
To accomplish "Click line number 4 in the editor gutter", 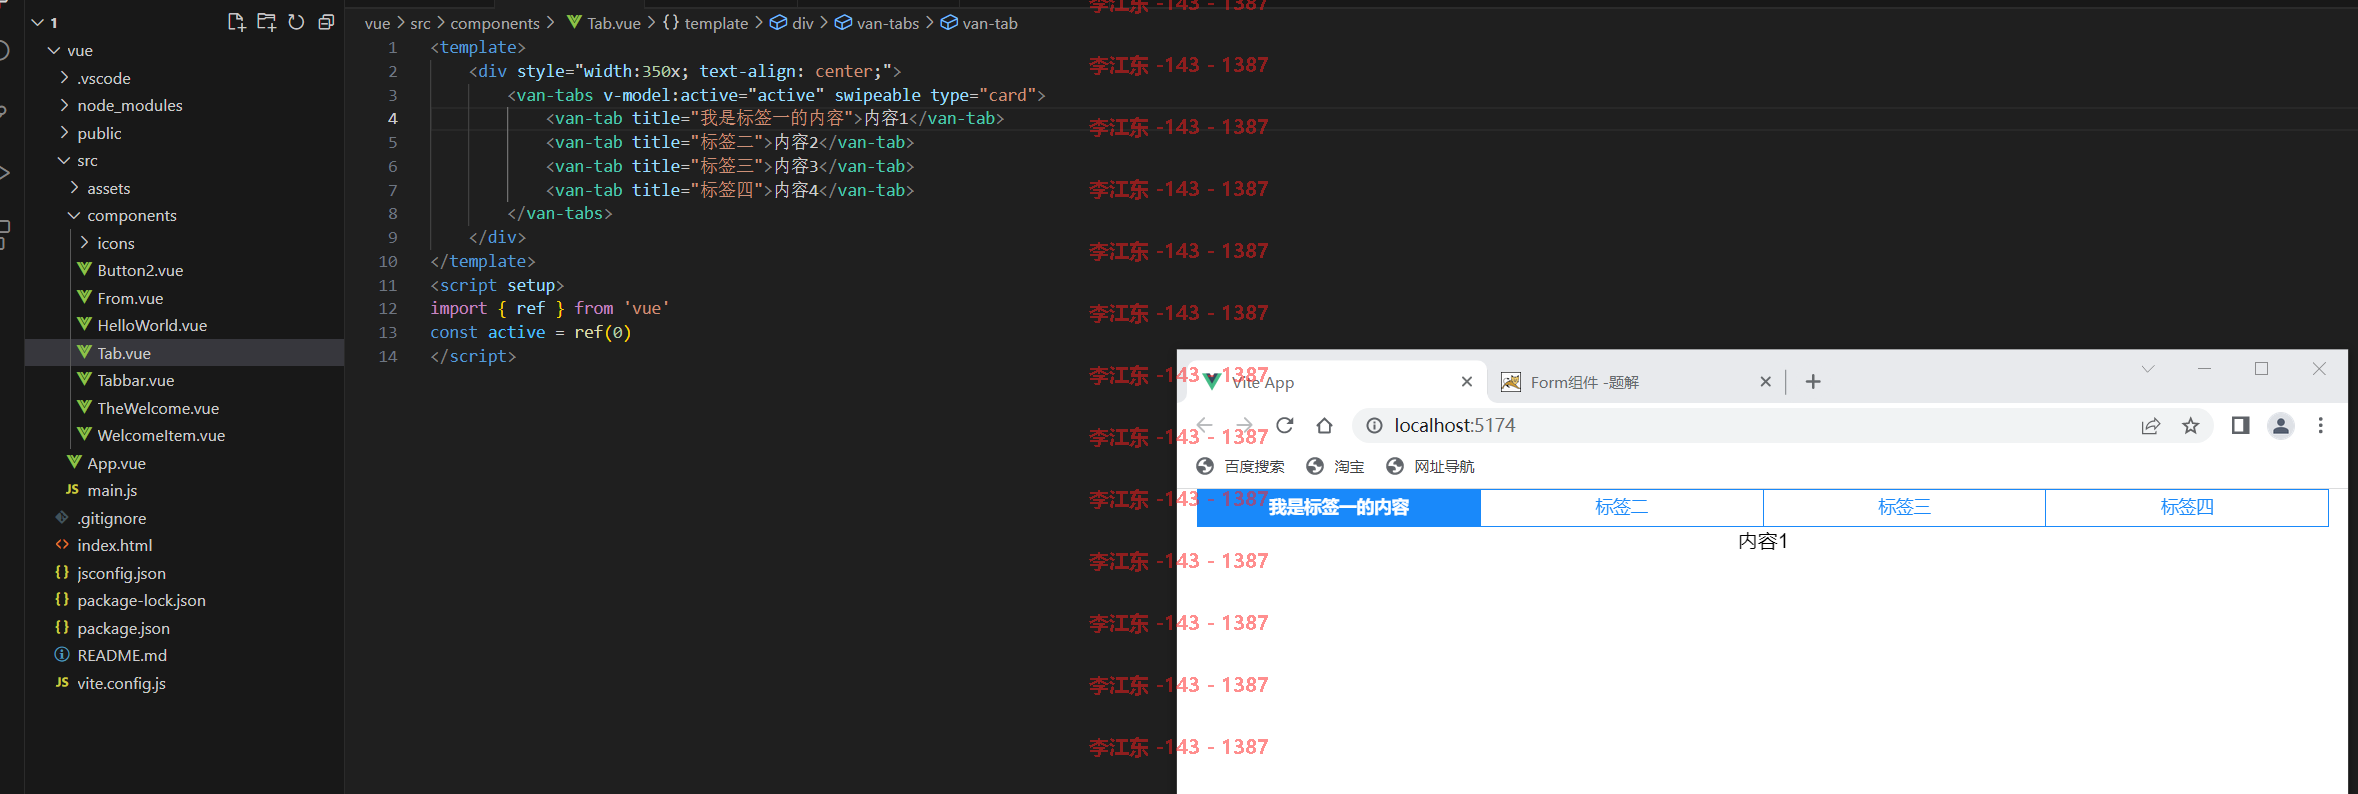I will click(x=392, y=118).
